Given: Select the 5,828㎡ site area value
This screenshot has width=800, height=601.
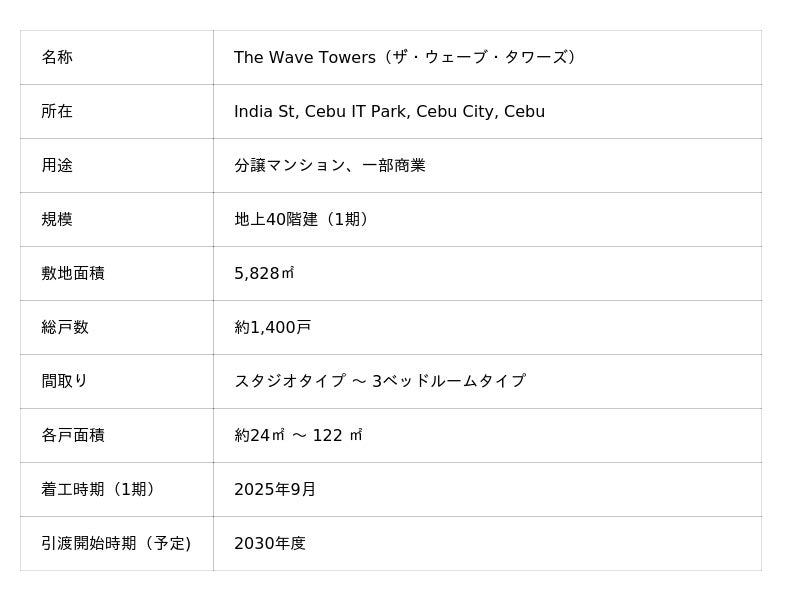Looking at the screenshot, I should point(264,274).
